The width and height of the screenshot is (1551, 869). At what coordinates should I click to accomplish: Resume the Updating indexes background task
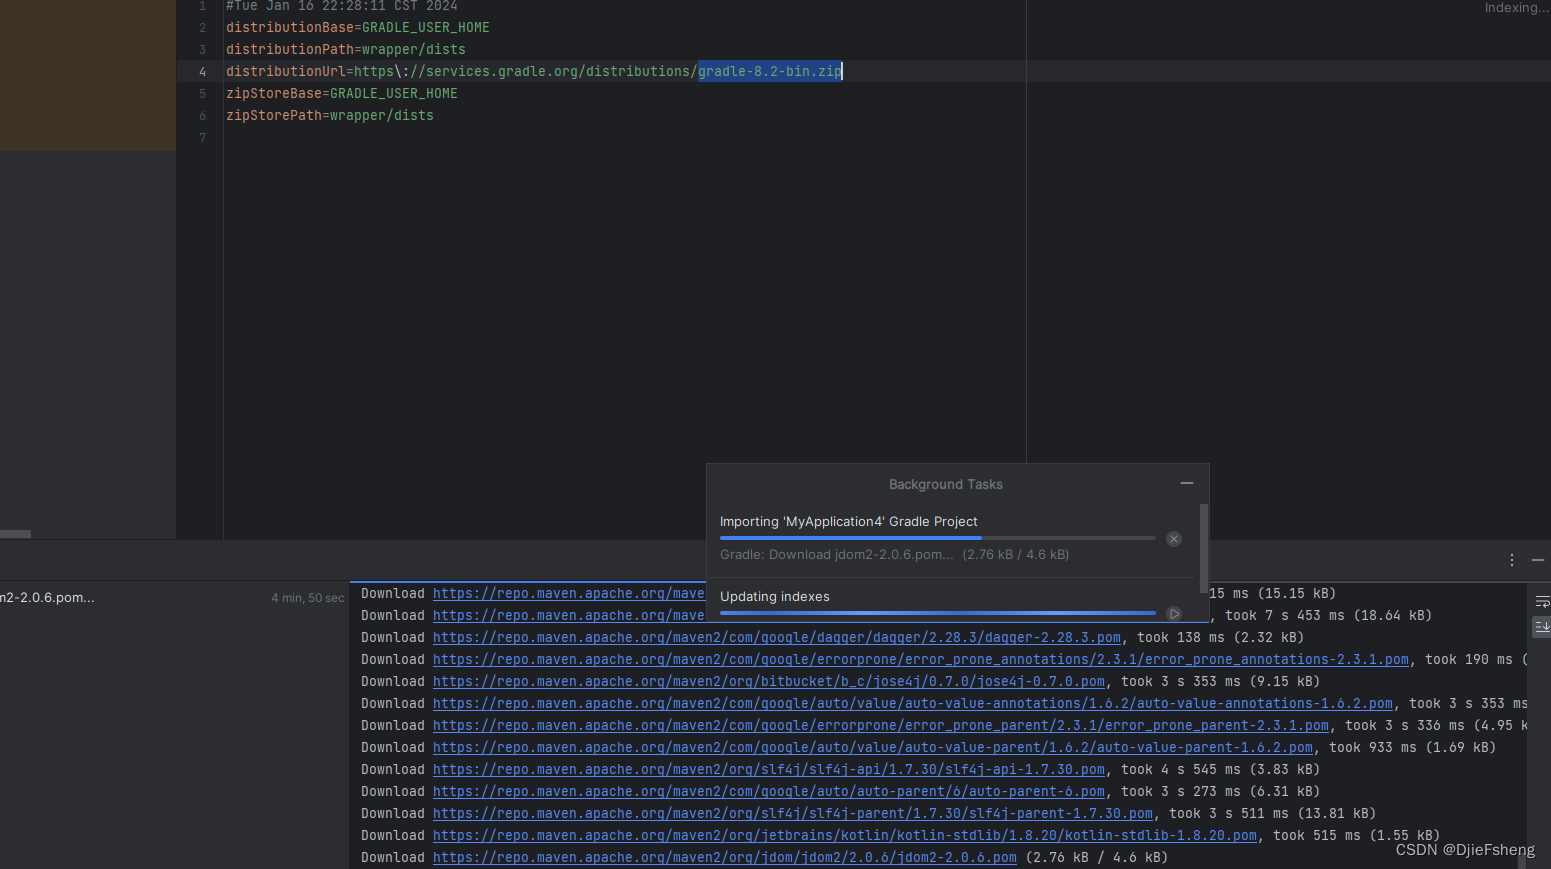[1173, 613]
